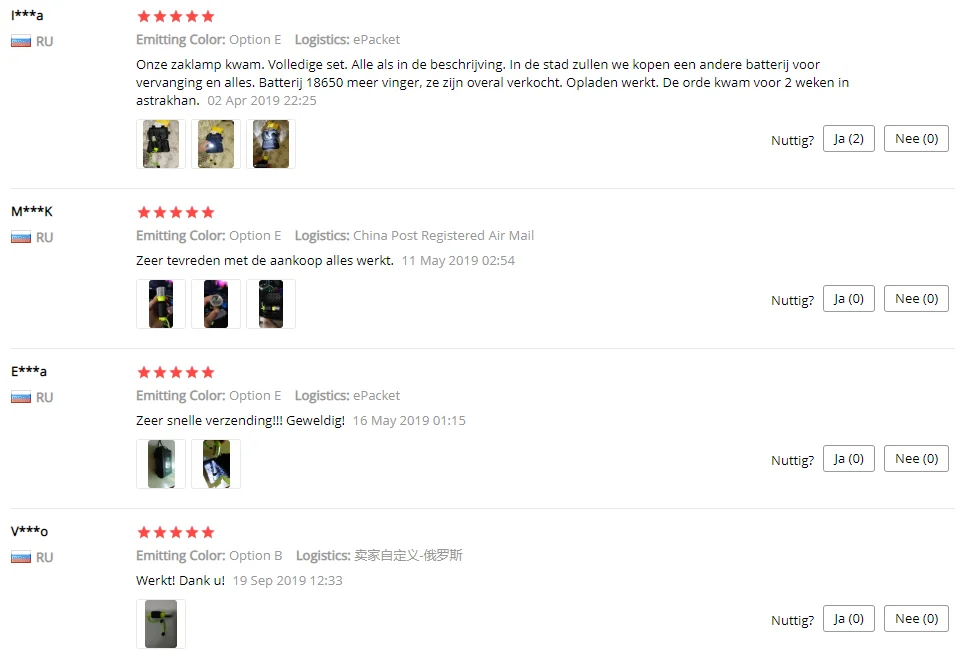Screen dimensions: 963x653
Task: Vote Ja on M***K's review
Action: [x=848, y=299]
